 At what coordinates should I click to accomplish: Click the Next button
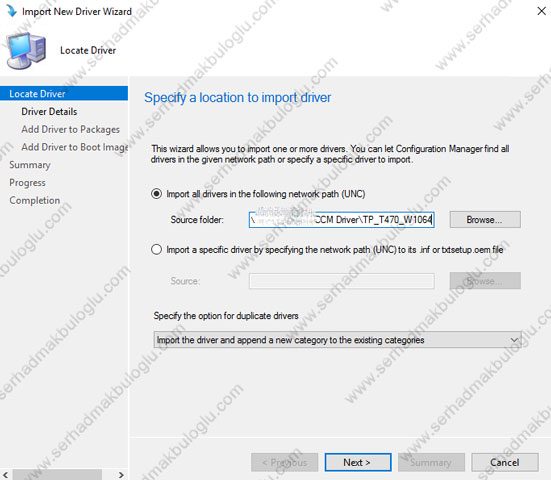click(358, 462)
